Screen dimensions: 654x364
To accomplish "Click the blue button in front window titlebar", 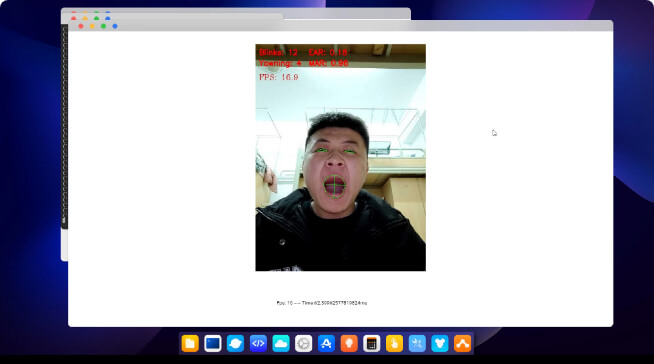I will click(115, 26).
